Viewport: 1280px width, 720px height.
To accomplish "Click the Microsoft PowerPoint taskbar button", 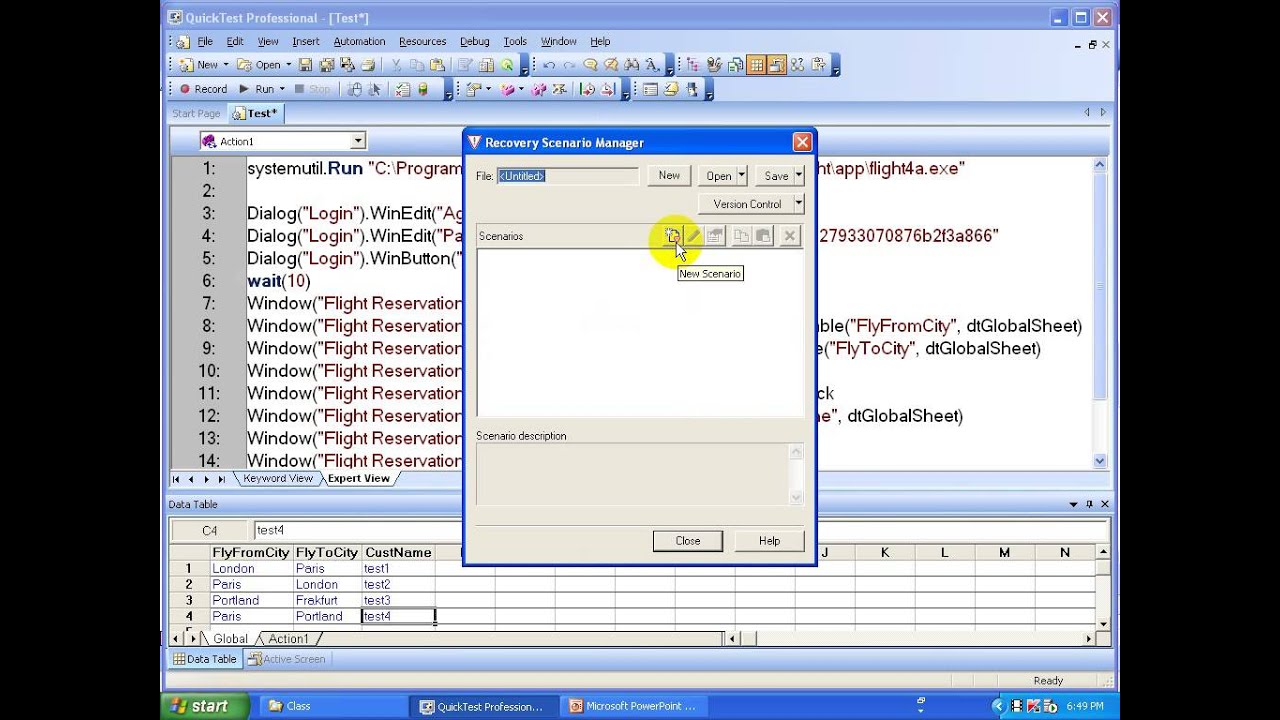I will 632,706.
